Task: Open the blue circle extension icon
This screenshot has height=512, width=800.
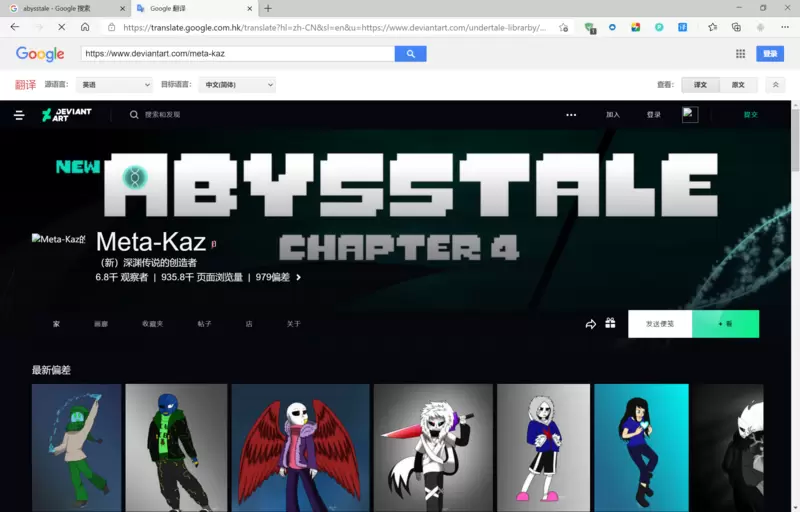Action: pos(612,28)
